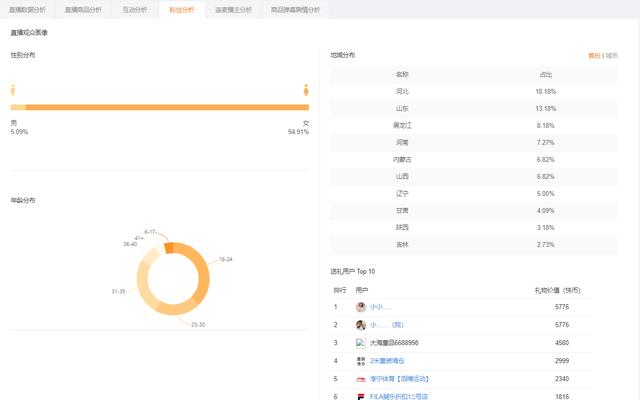Switch to the 互动分析 tab
Image resolution: width=640 pixels, height=400 pixels.
(135, 9)
